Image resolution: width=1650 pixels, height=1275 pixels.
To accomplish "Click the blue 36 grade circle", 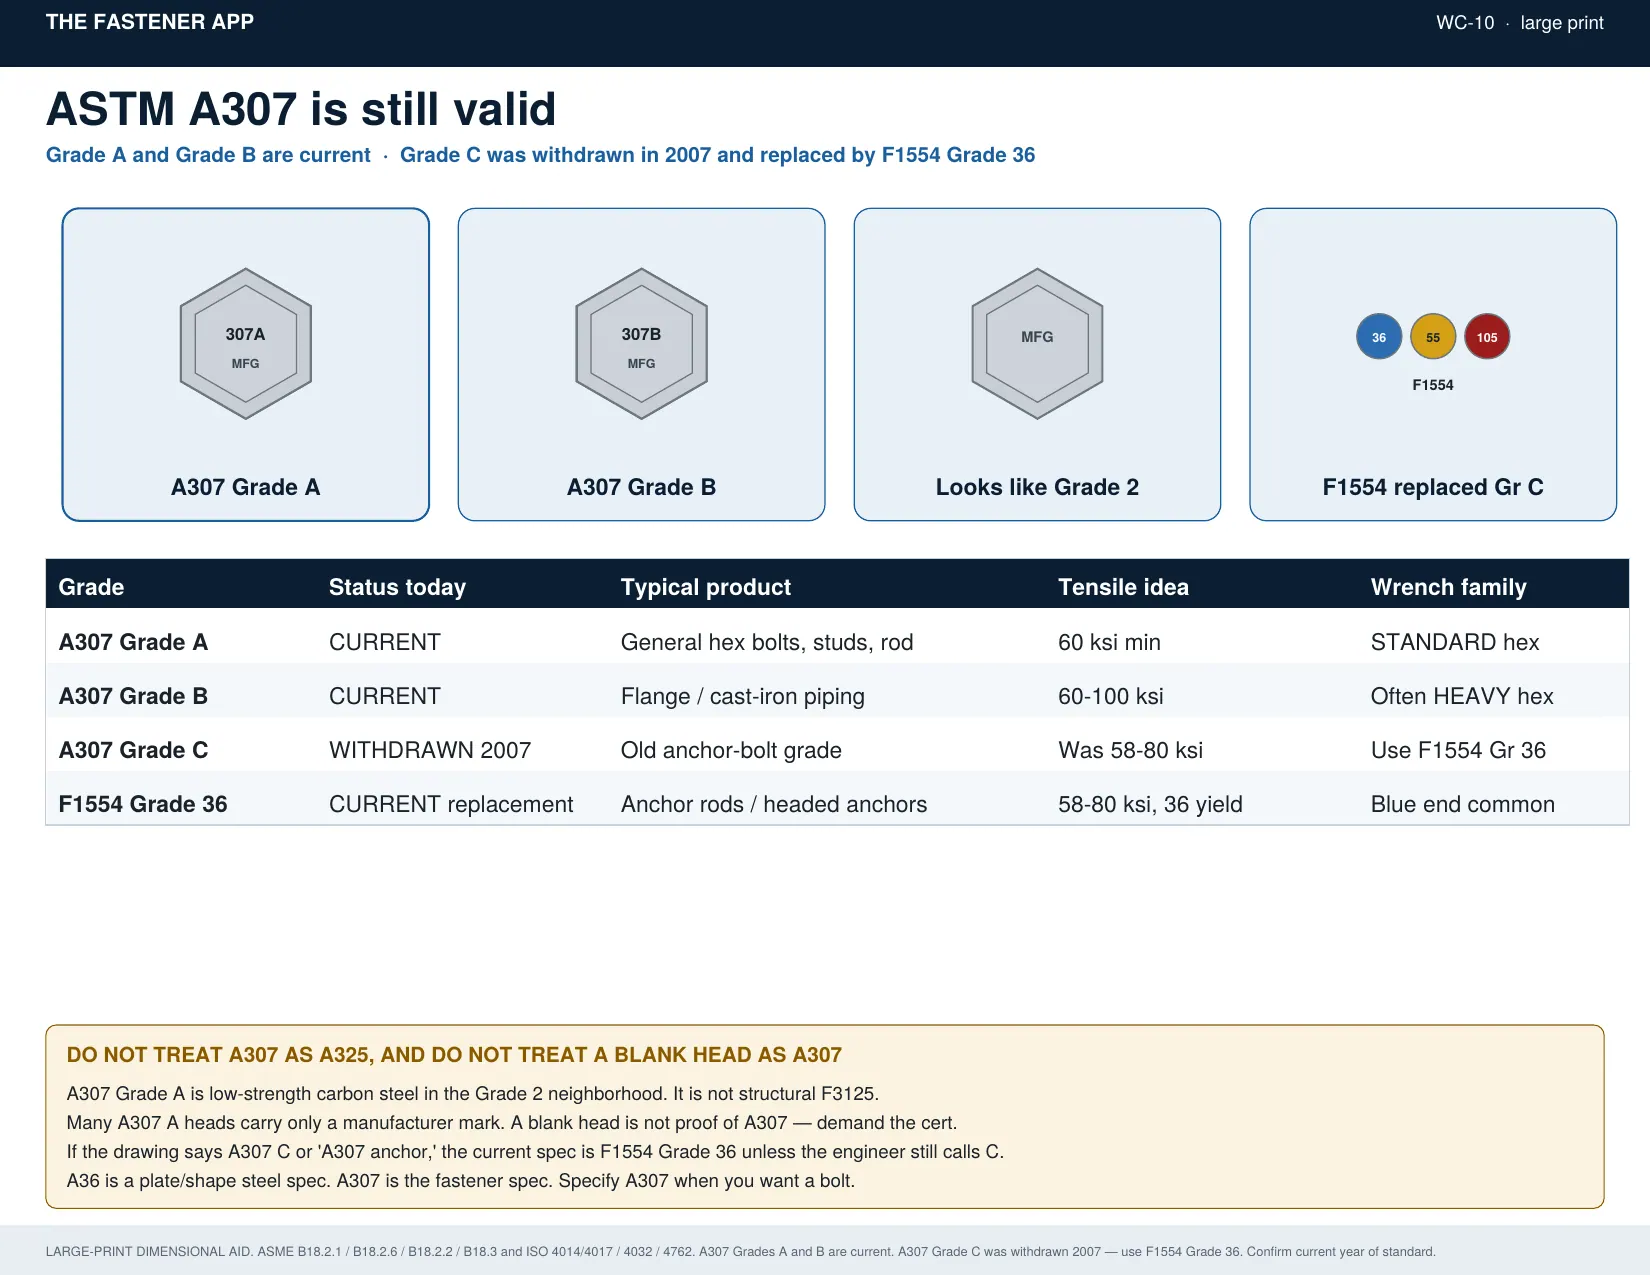I will point(1379,337).
